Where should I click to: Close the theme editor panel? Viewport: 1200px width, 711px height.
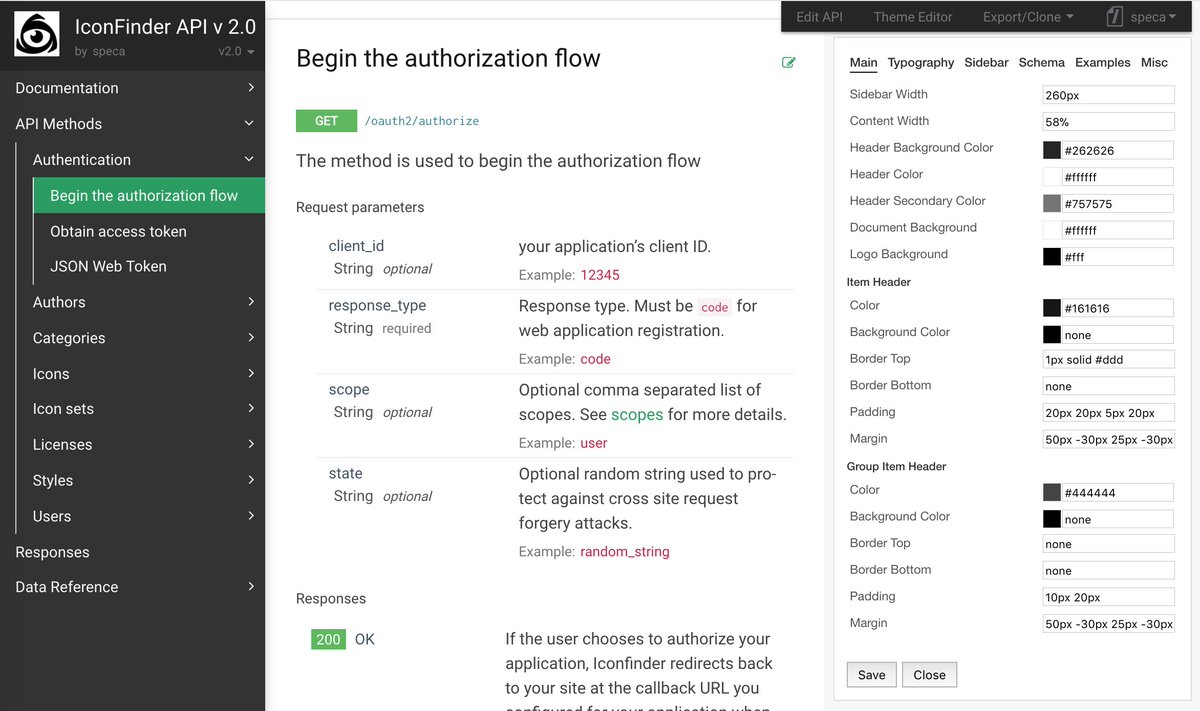[x=929, y=675]
